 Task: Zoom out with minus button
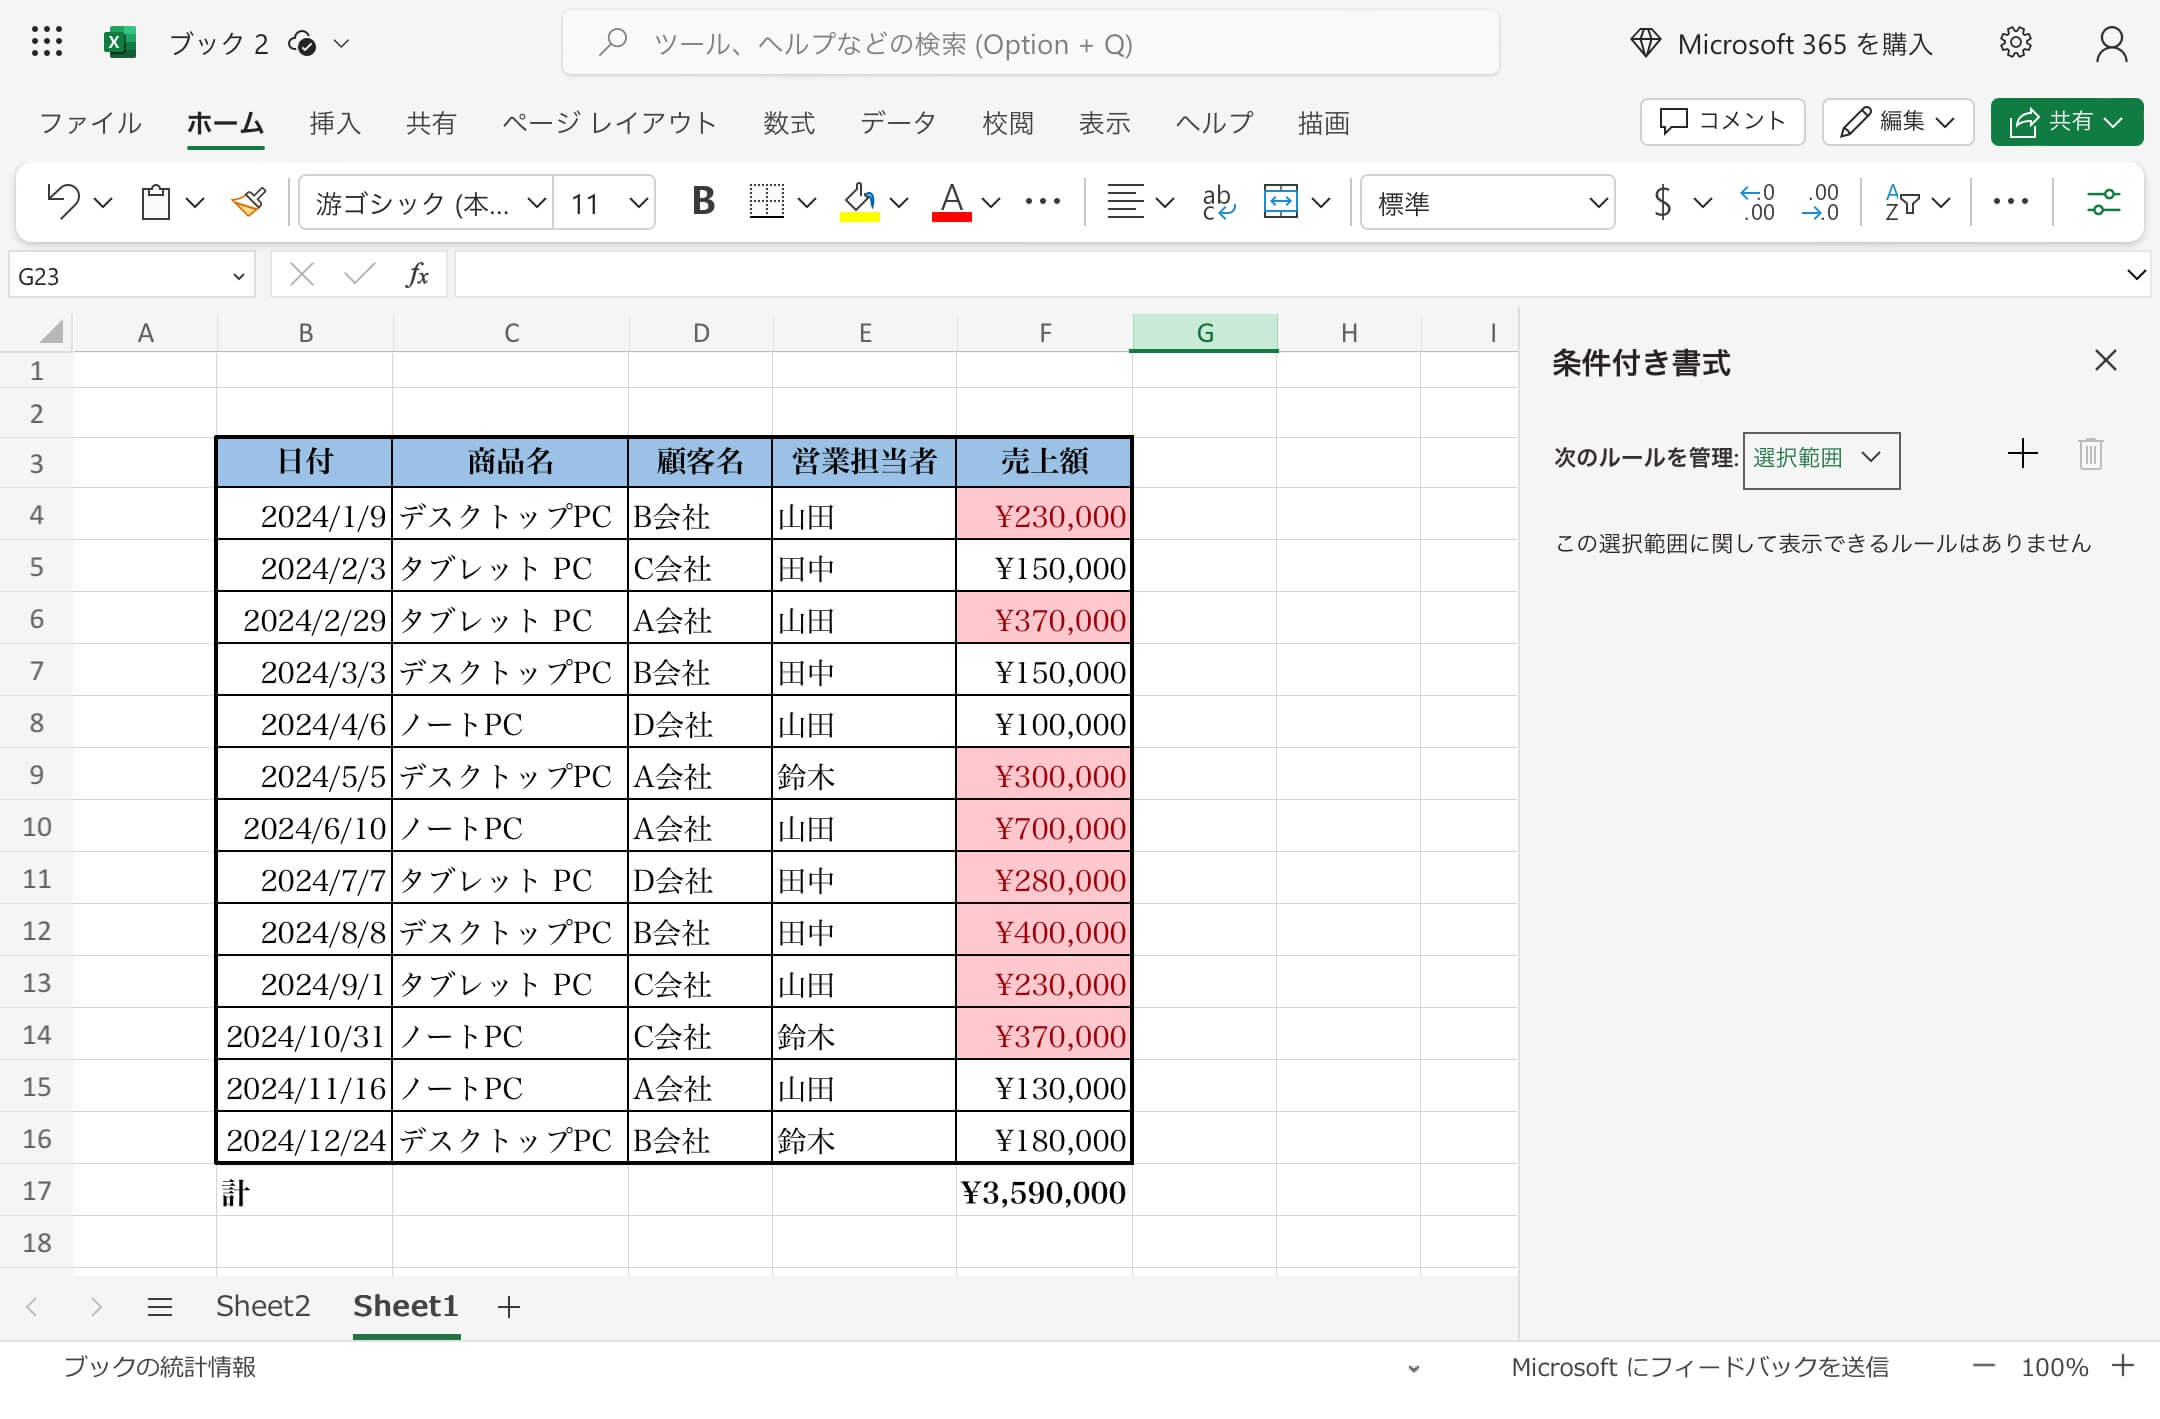click(x=1983, y=1366)
